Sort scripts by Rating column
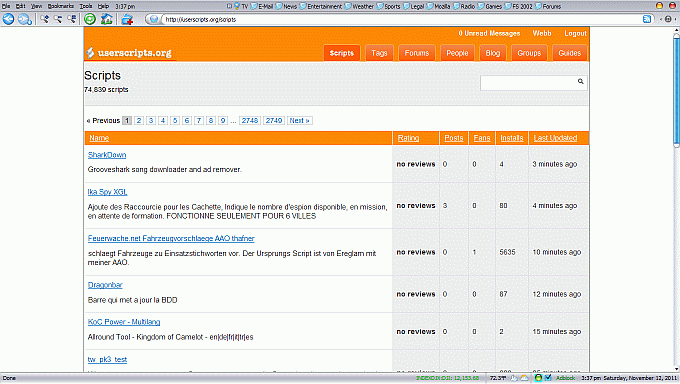 point(408,138)
